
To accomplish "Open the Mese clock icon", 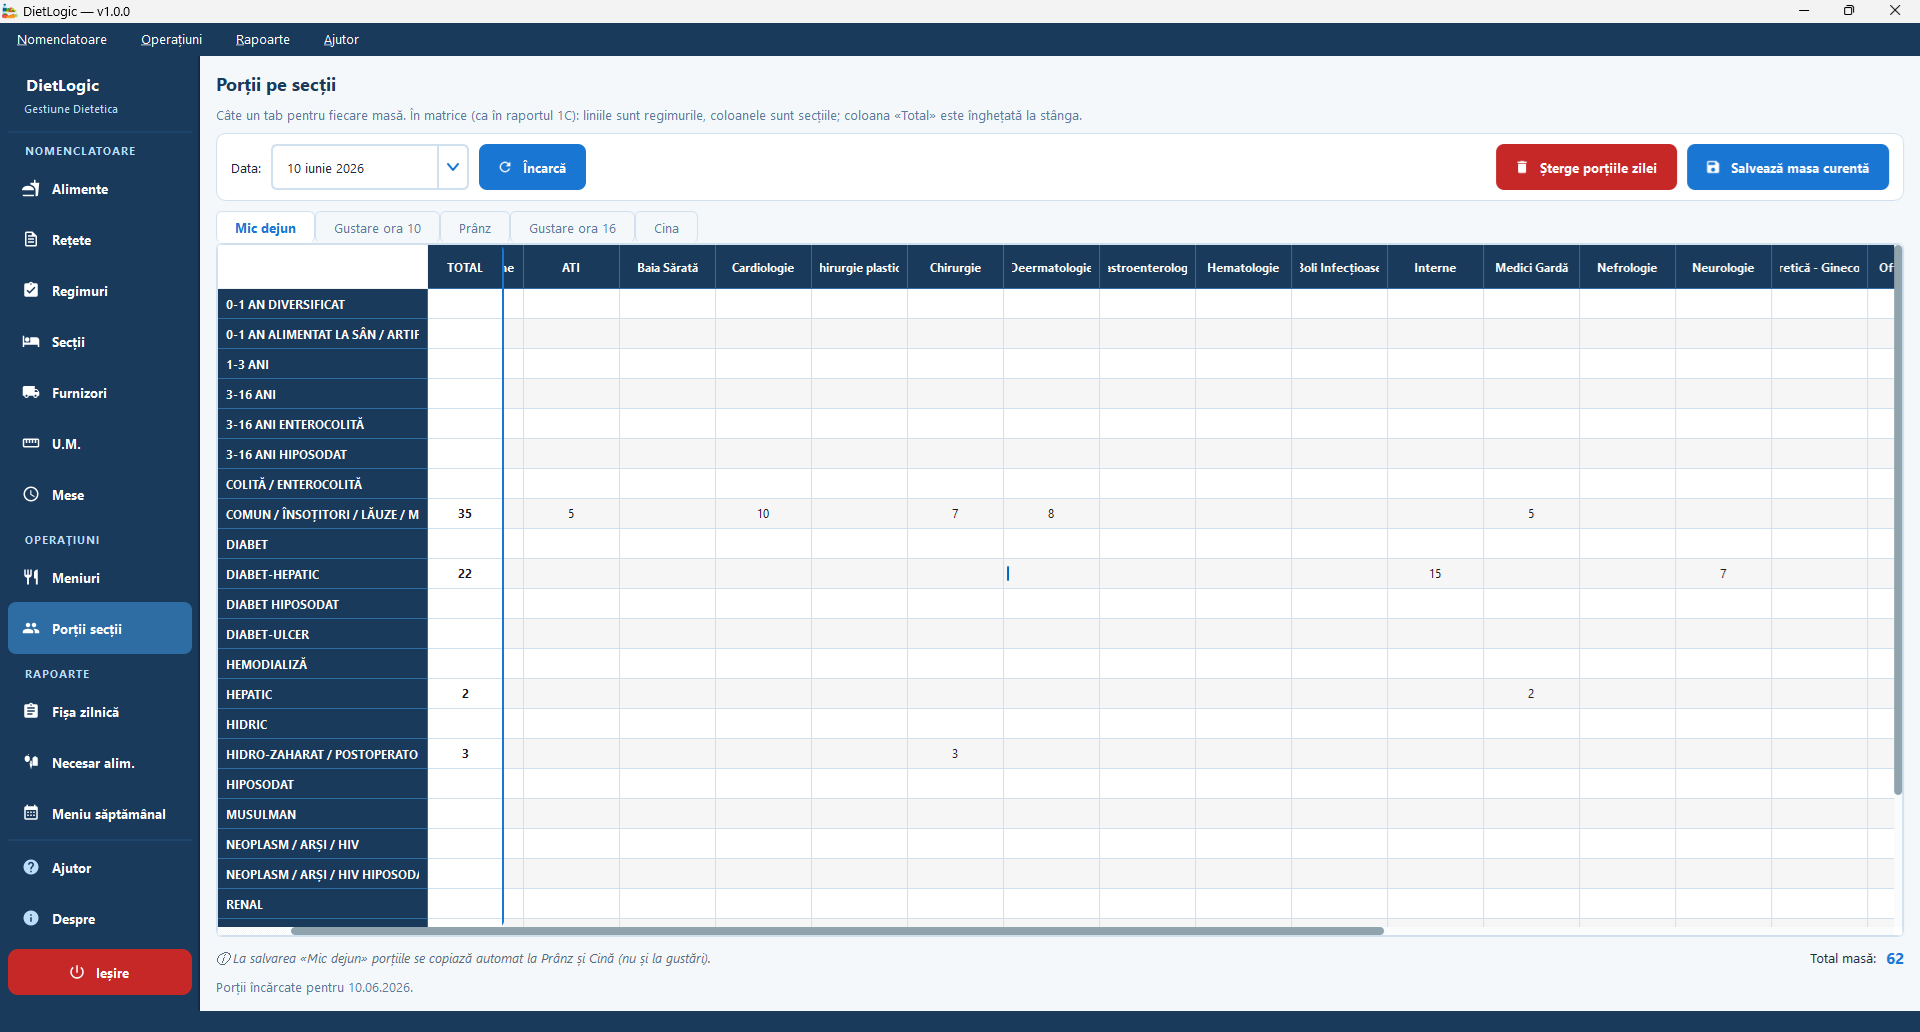I will 31,494.
